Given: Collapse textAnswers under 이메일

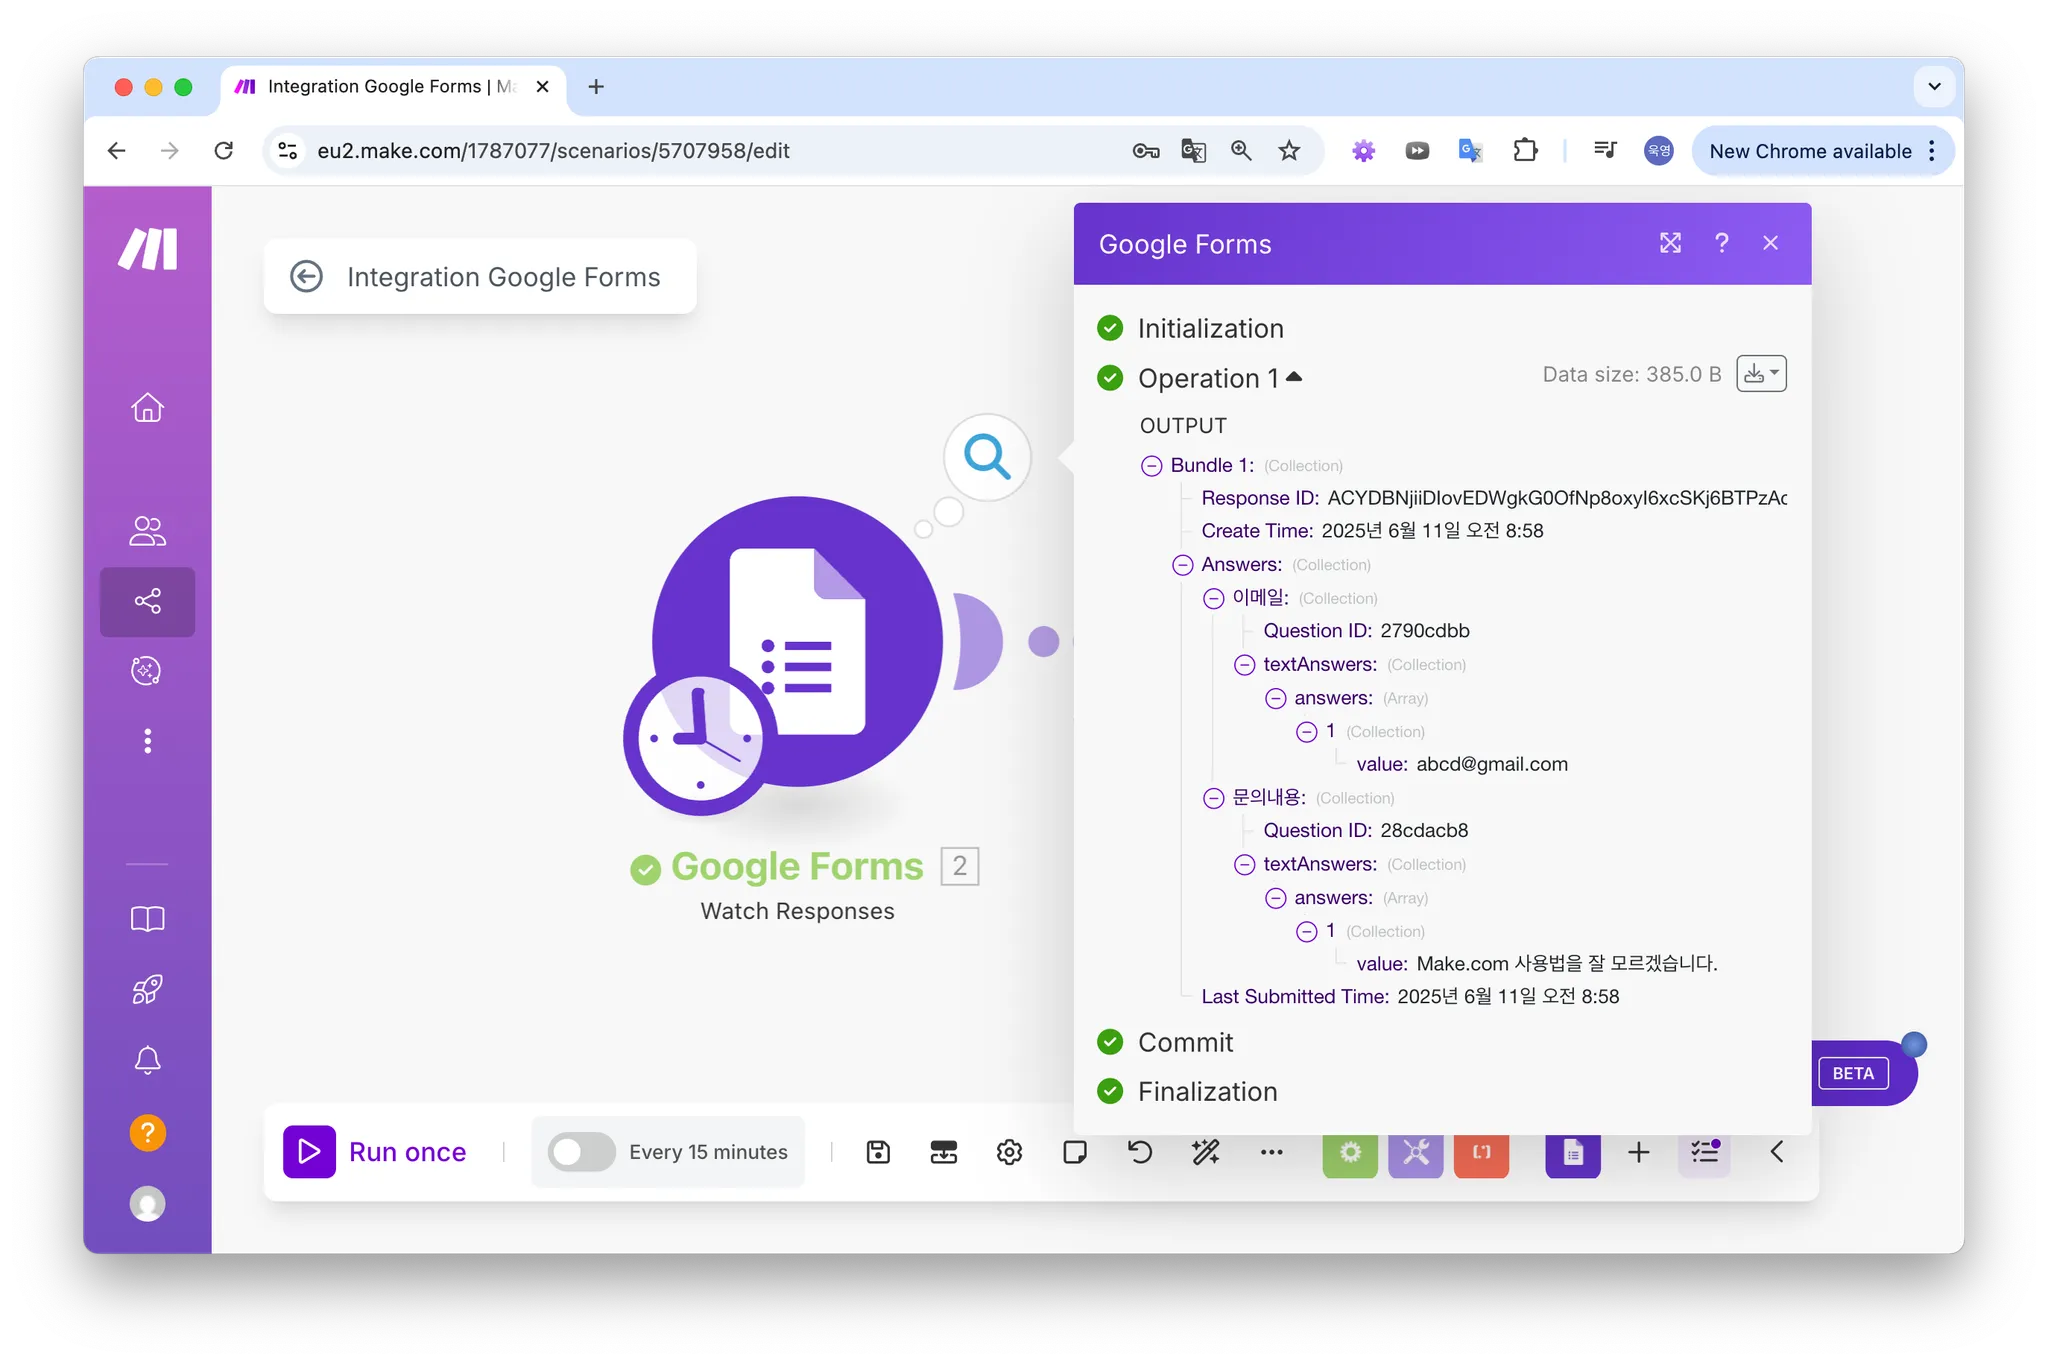Looking at the screenshot, I should point(1245,665).
